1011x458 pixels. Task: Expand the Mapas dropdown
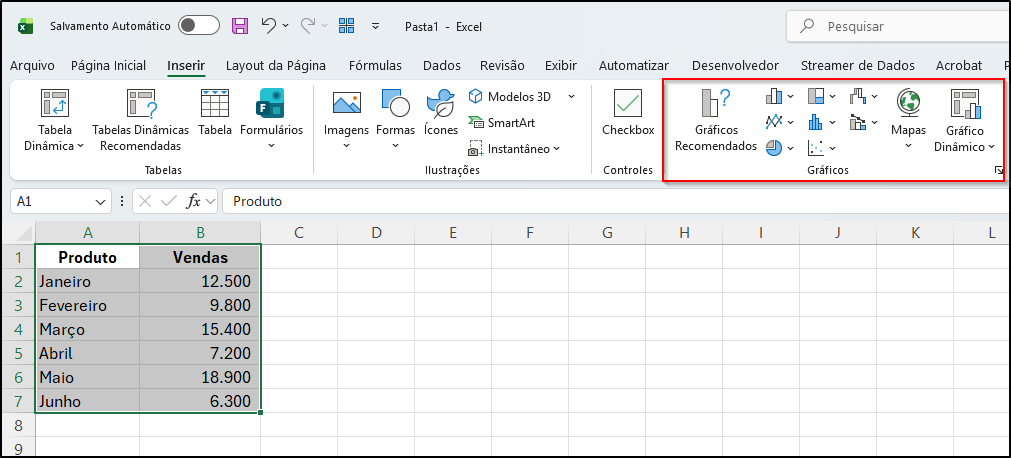[908, 146]
